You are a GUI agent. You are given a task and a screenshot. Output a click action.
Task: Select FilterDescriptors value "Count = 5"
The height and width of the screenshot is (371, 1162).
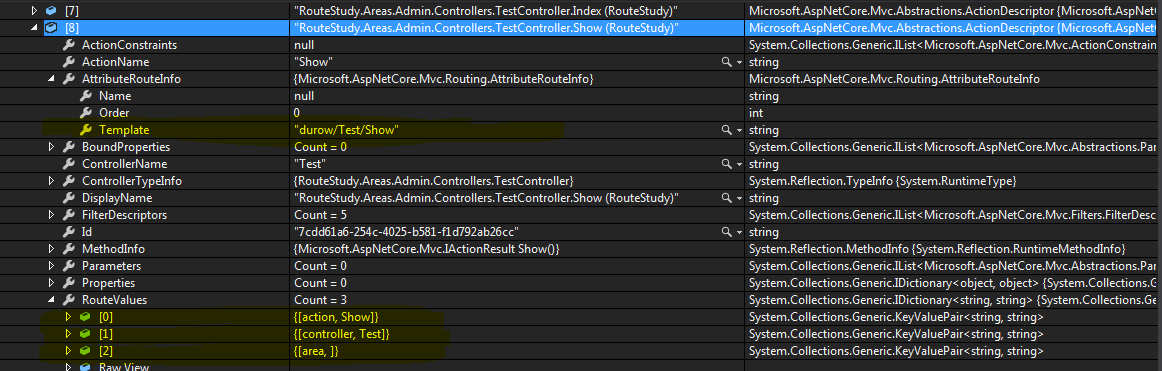click(320, 215)
